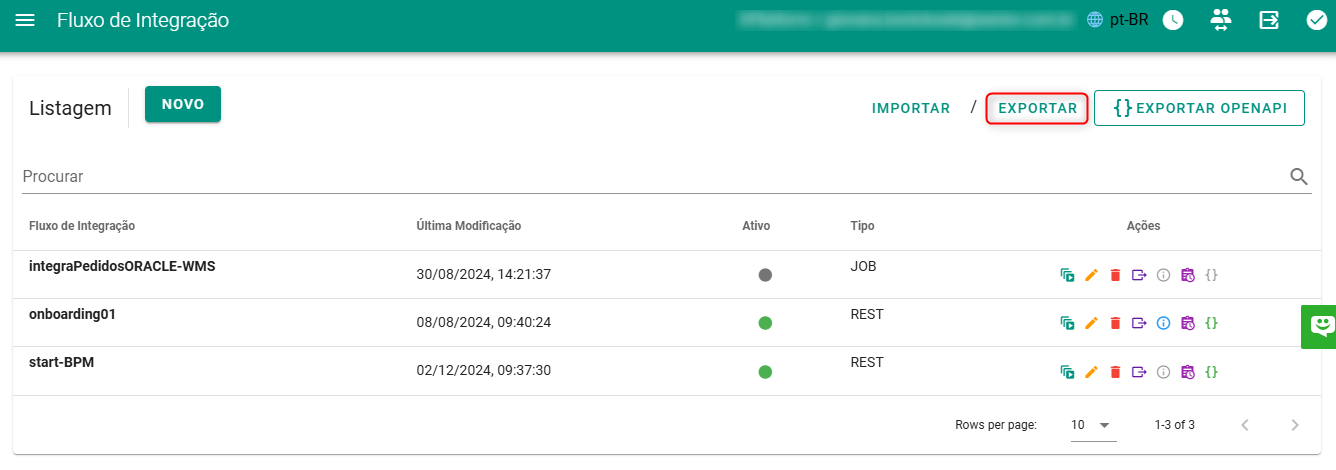Click the blue info icon for onboarding01

point(1163,323)
